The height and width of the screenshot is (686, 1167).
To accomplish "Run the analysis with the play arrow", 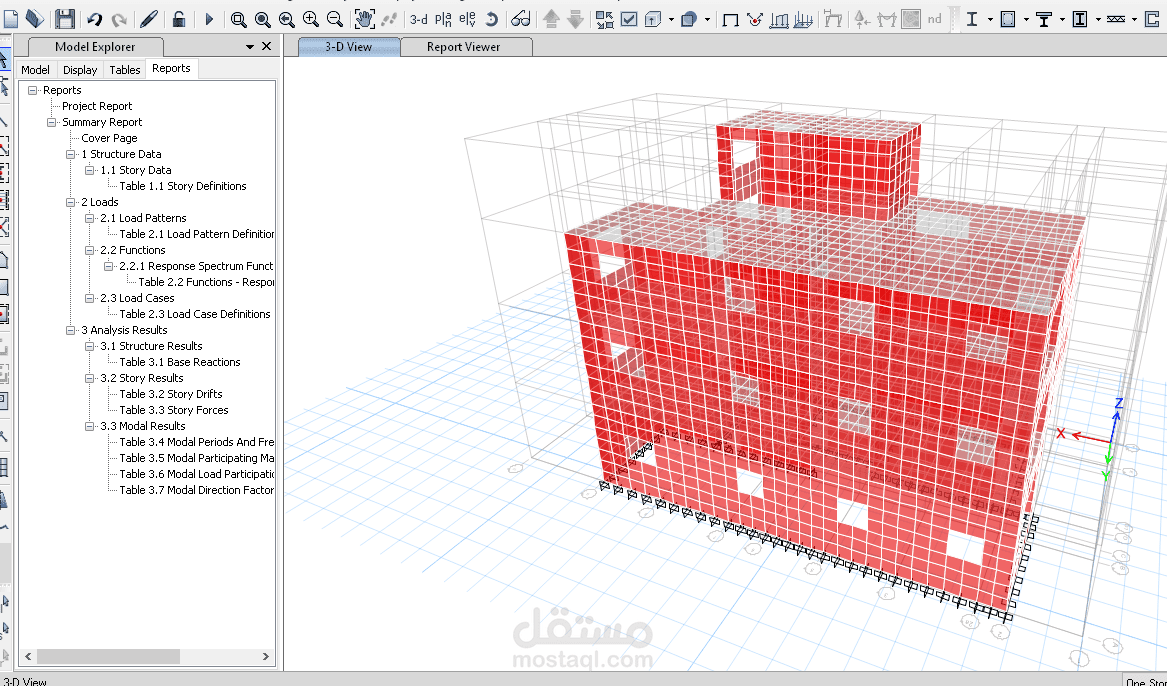I will pos(209,19).
